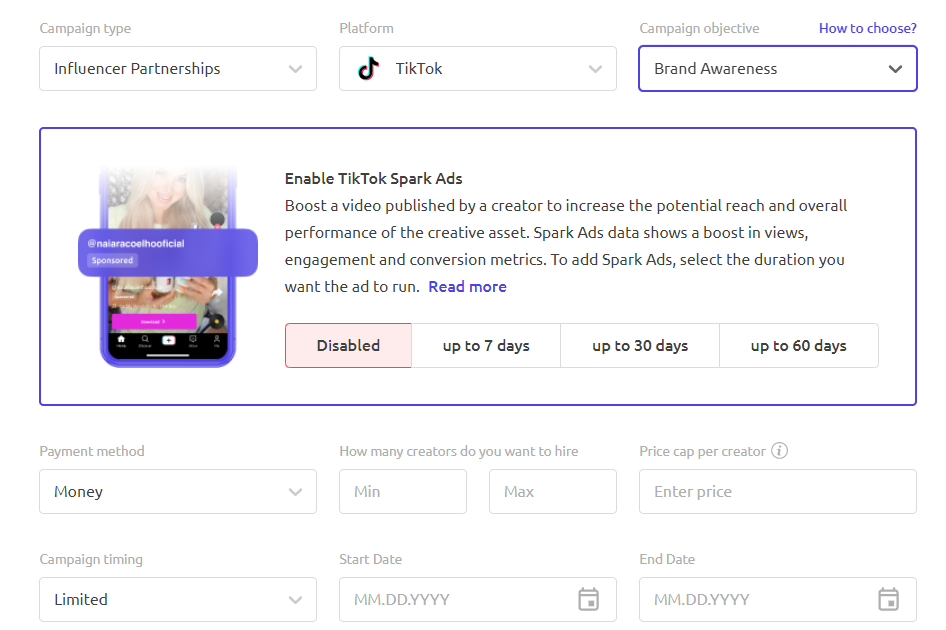Choose the up to 60 days duration
946x630 pixels.
coord(799,346)
